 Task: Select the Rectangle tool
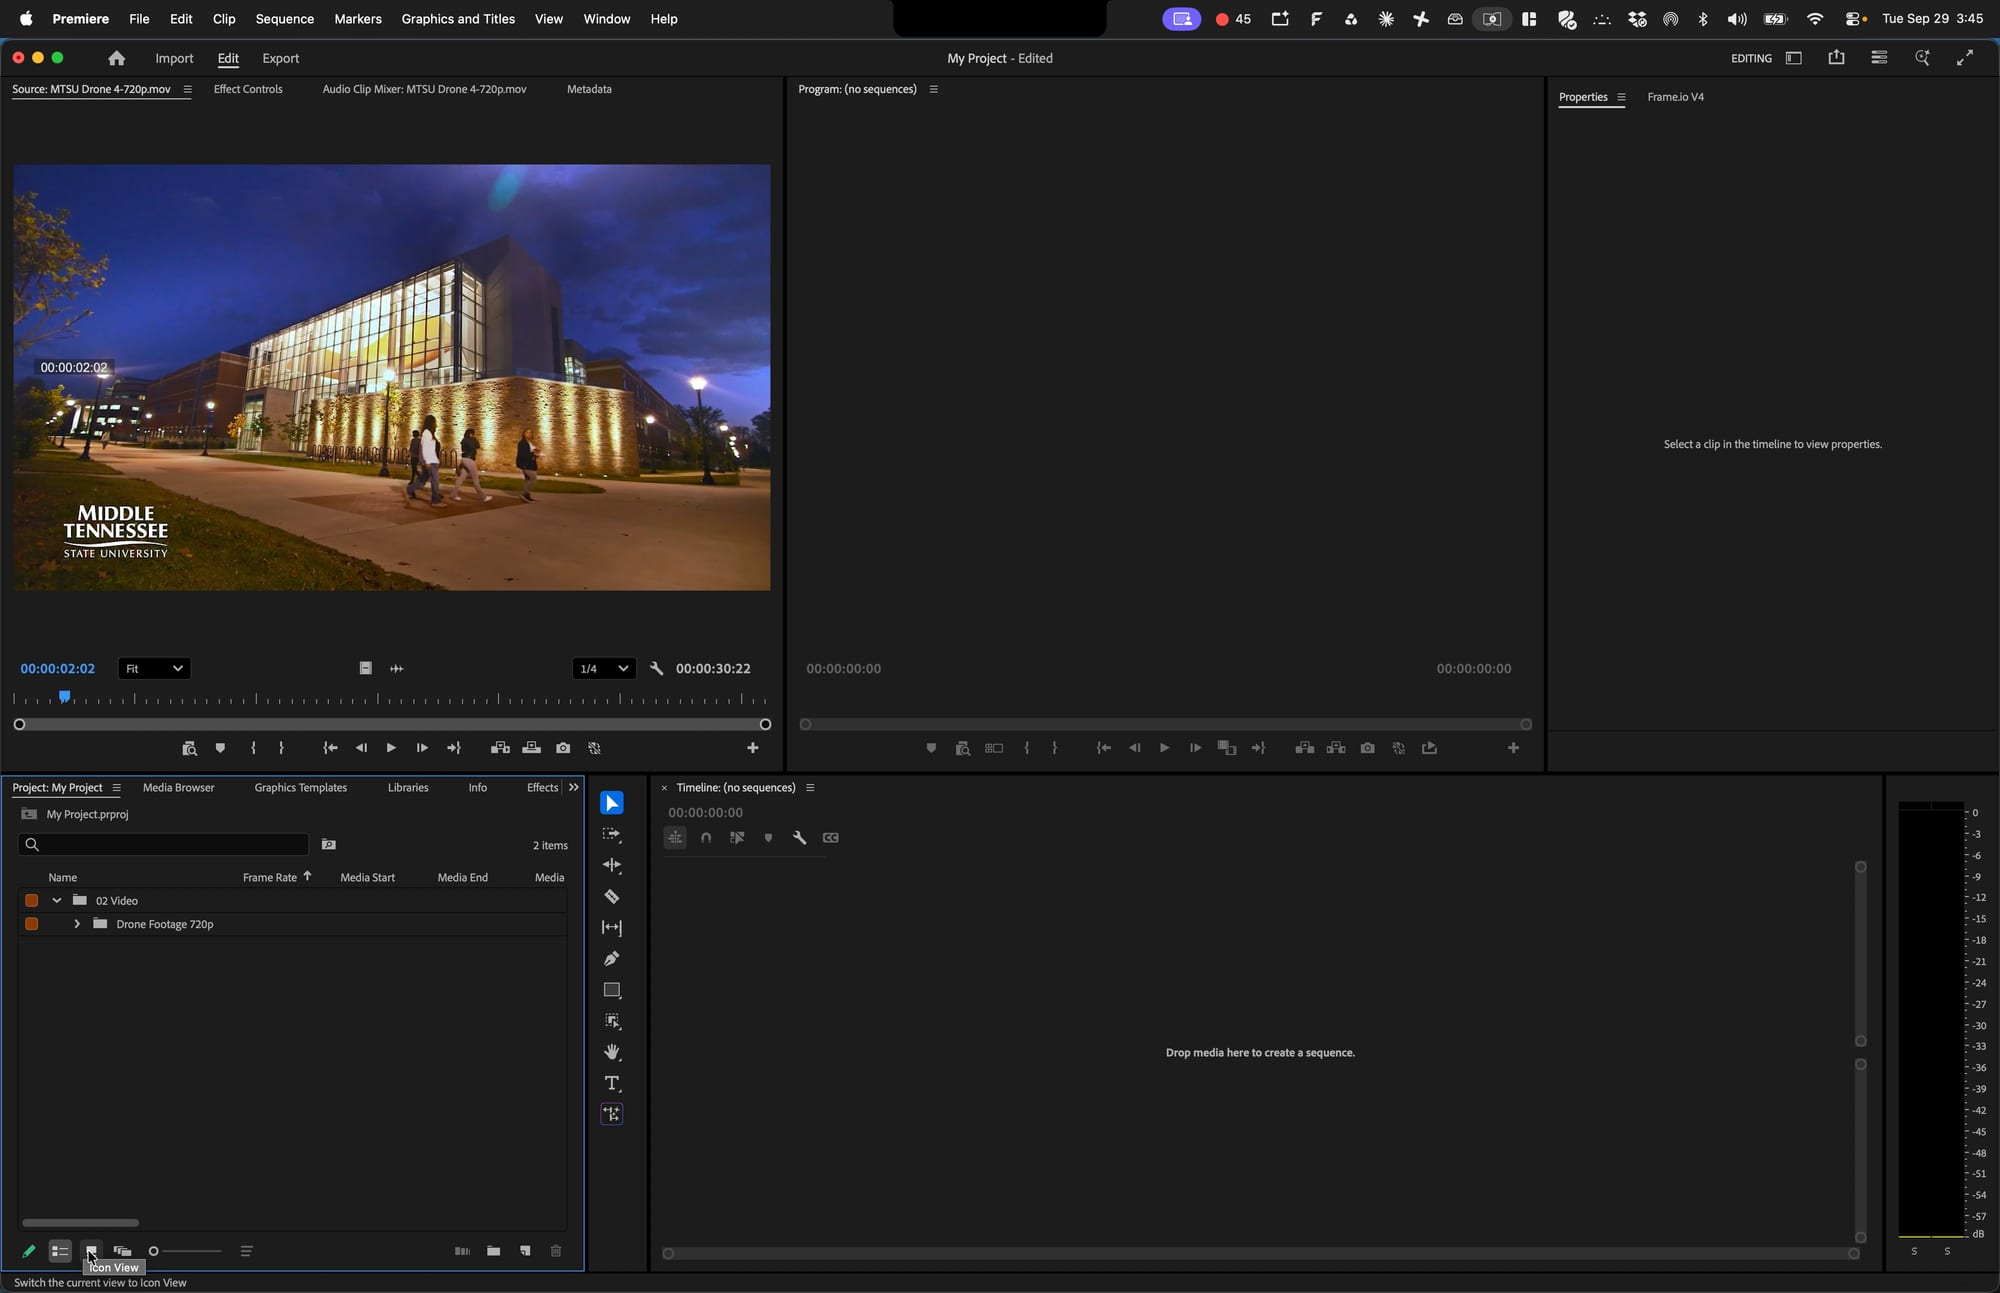[x=612, y=990]
